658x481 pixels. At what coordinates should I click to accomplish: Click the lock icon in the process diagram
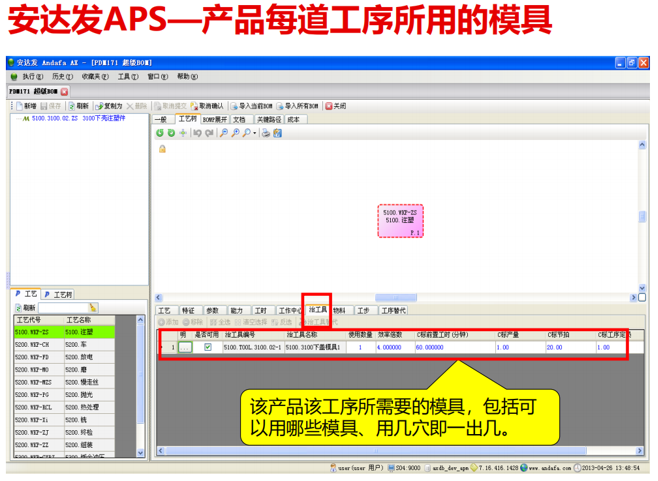pyautogui.click(x=162, y=149)
